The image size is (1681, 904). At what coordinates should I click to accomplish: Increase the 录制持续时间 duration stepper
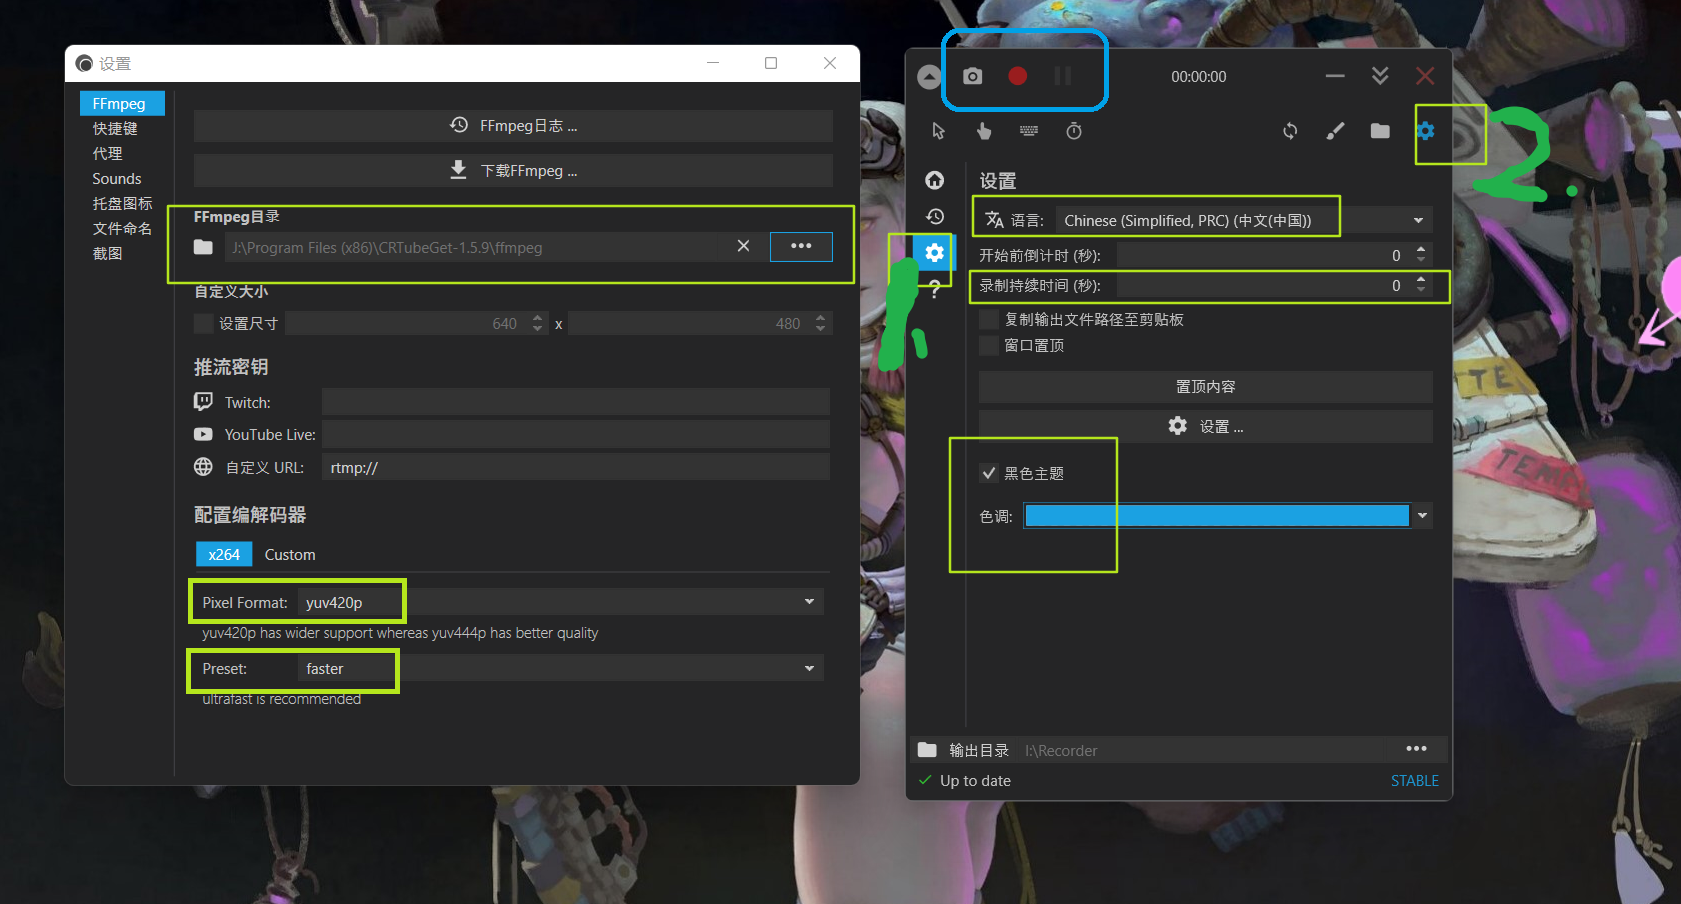pos(1421,279)
